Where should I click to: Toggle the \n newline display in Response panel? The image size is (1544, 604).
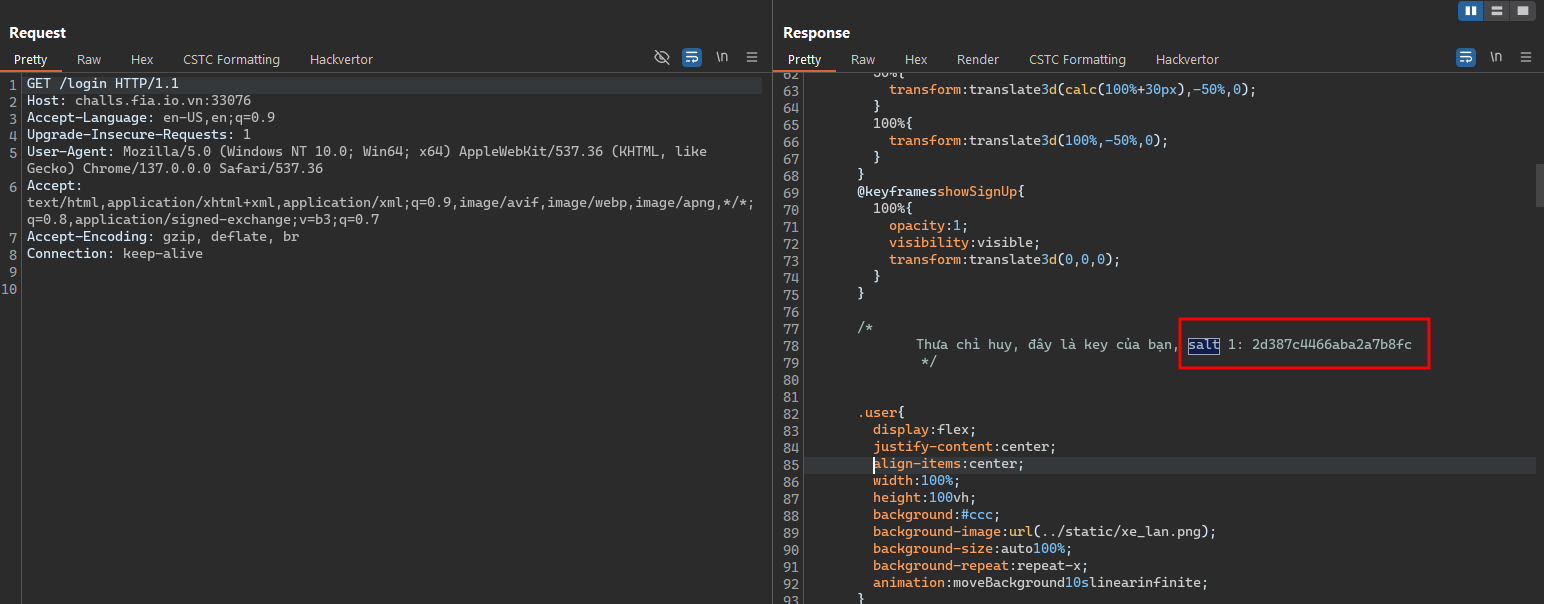[x=1496, y=57]
